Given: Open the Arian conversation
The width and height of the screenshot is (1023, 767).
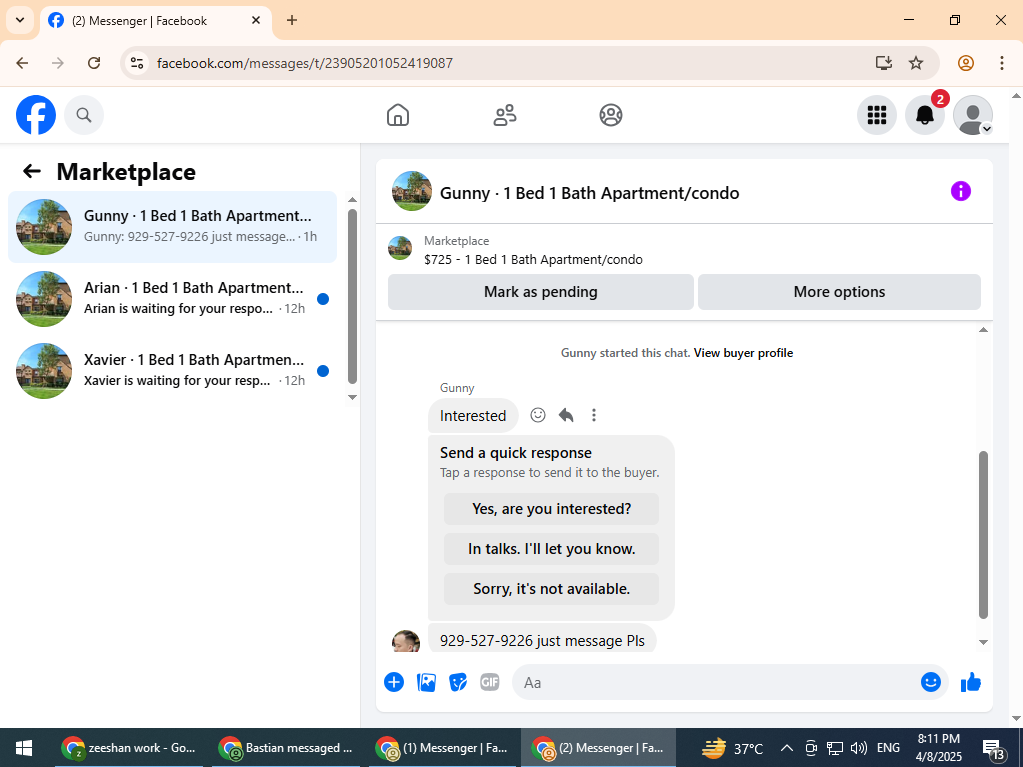Looking at the screenshot, I should click(172, 299).
